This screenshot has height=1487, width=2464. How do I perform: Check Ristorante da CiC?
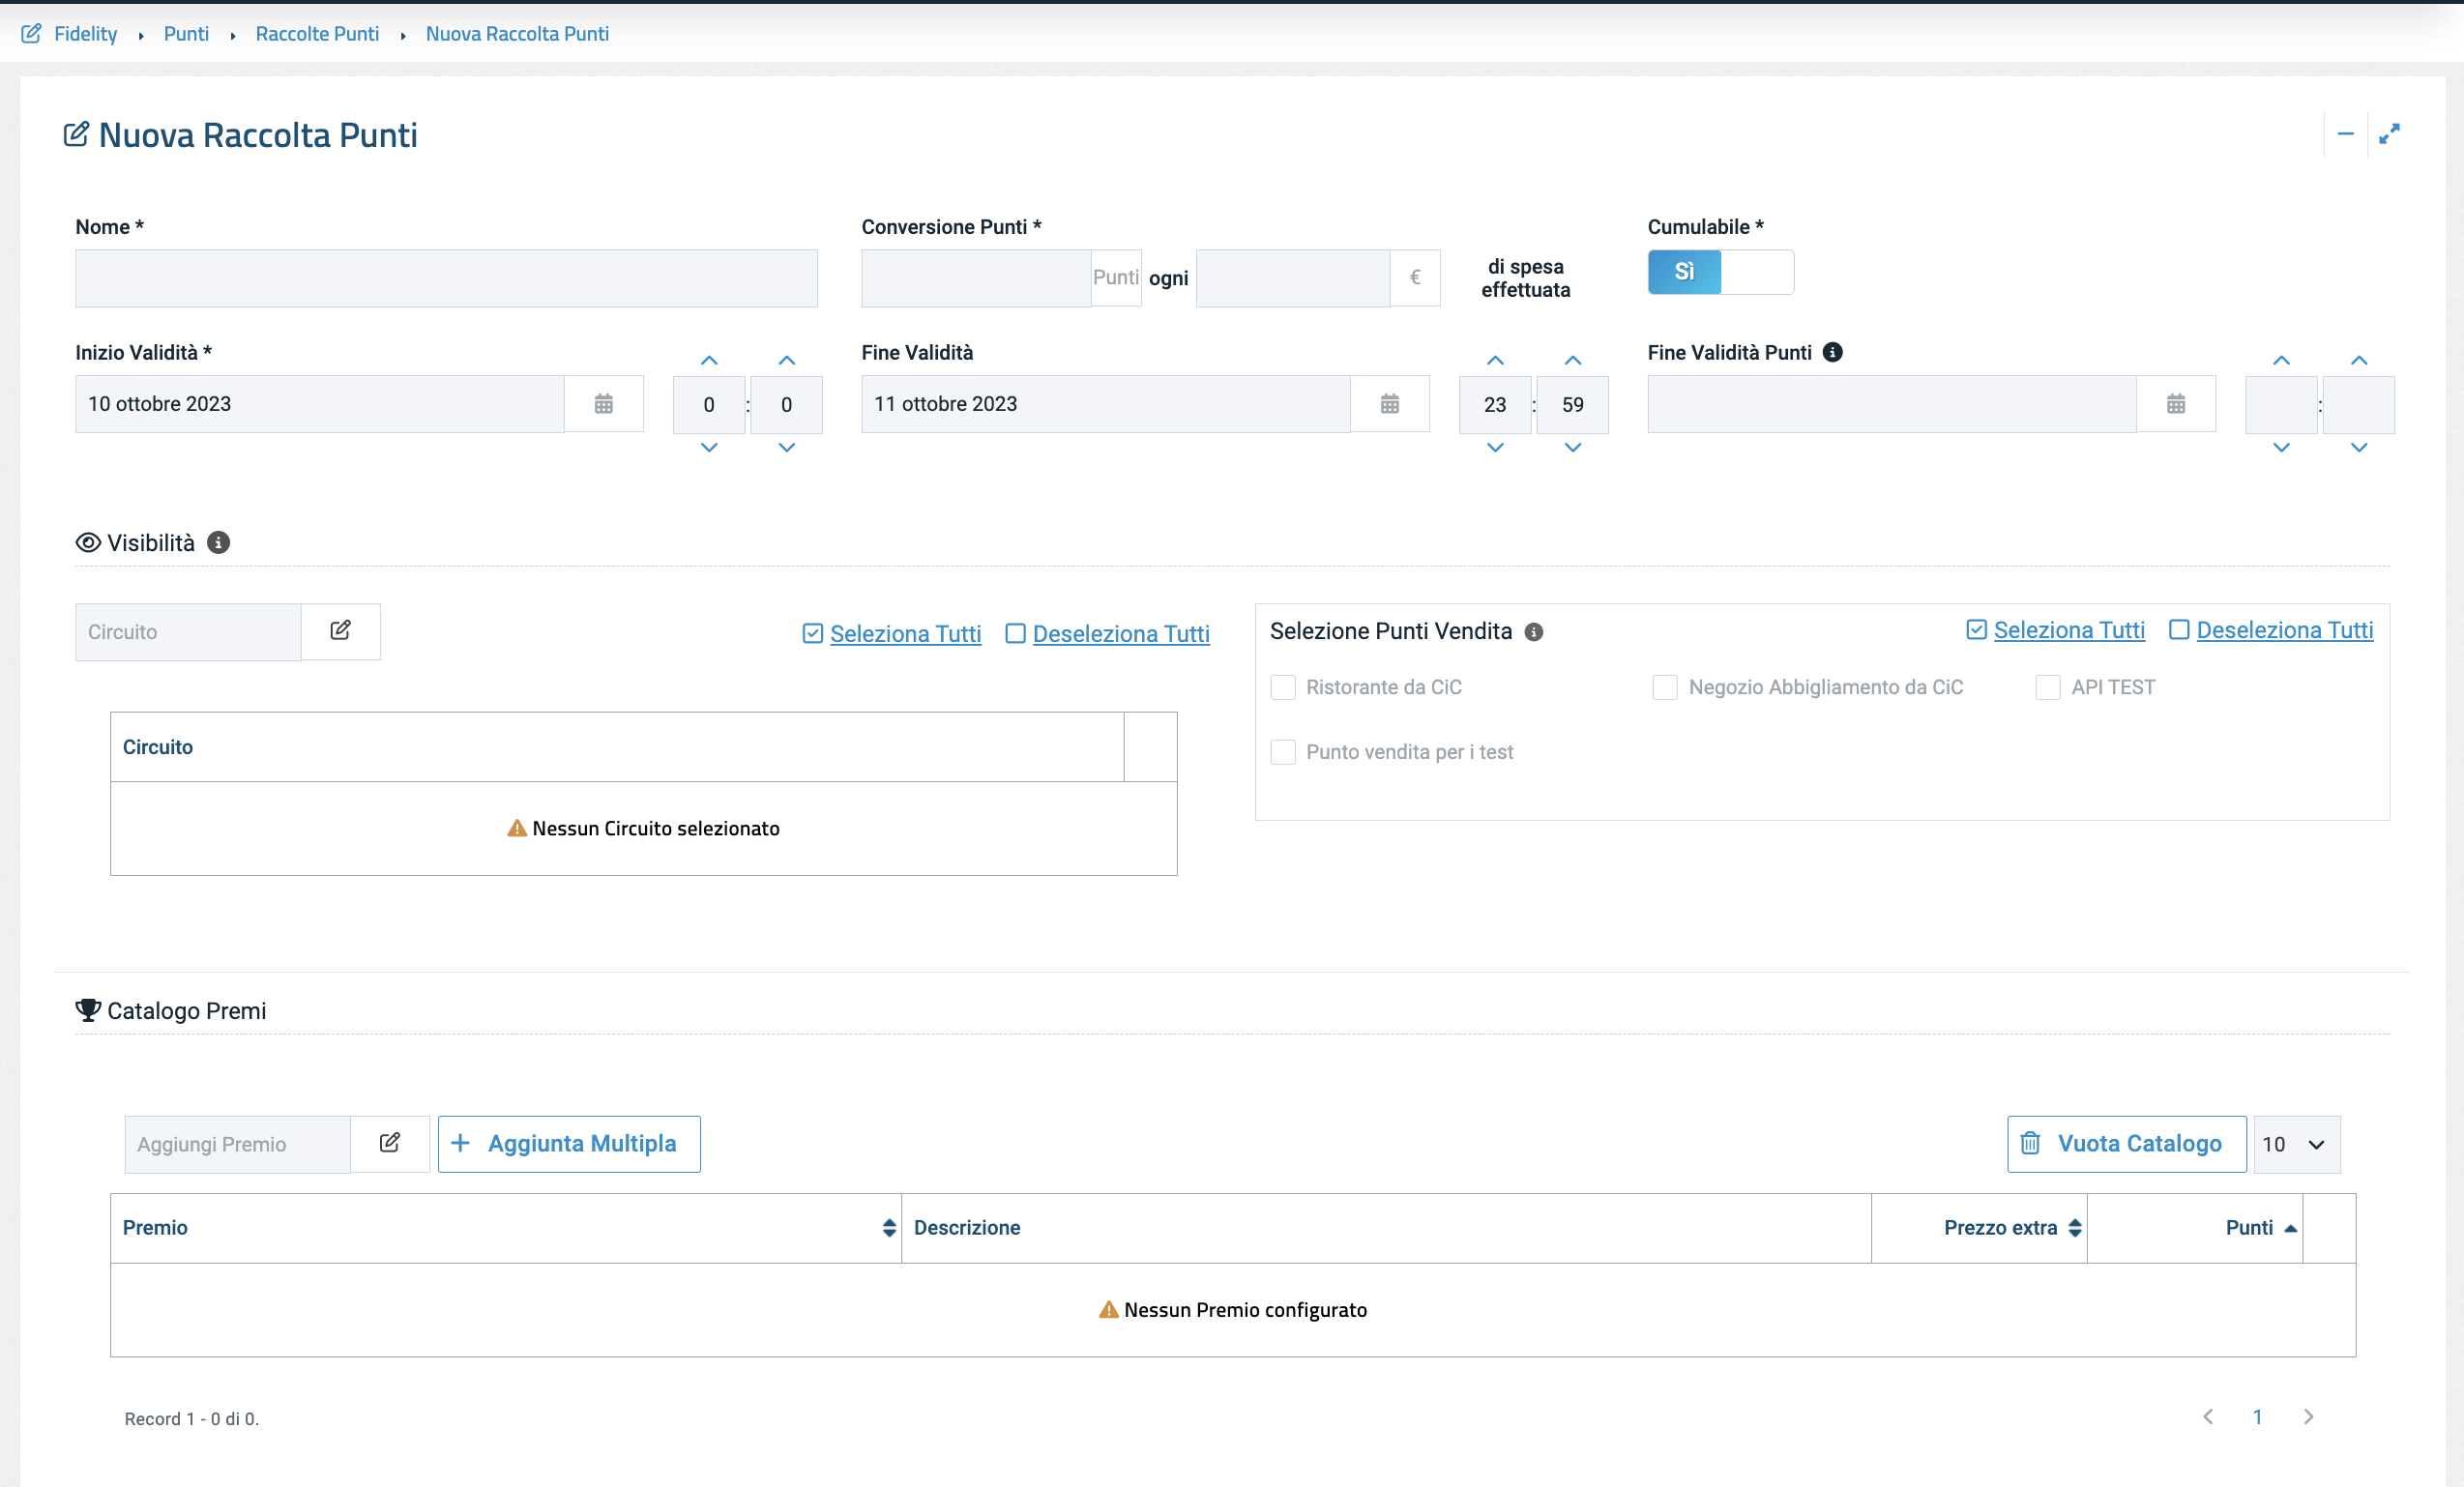click(x=1283, y=687)
